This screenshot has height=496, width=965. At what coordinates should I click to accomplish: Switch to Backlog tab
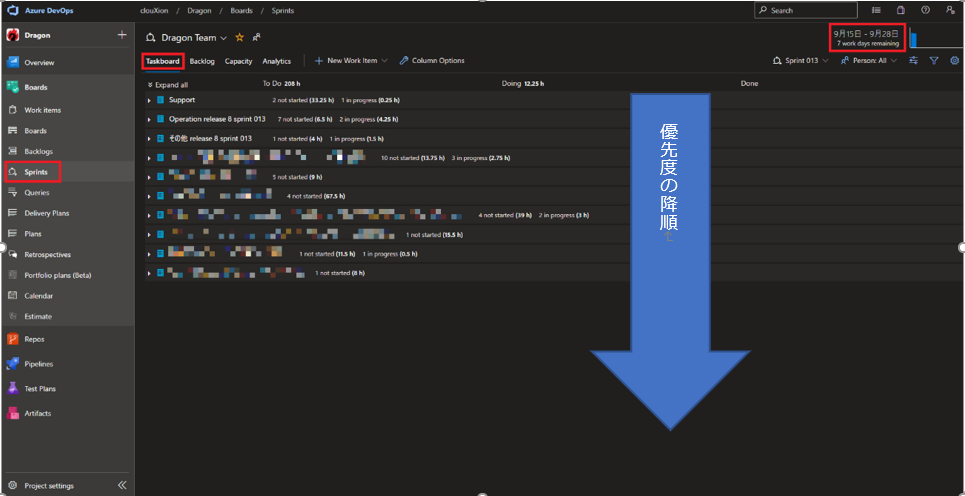(x=202, y=61)
